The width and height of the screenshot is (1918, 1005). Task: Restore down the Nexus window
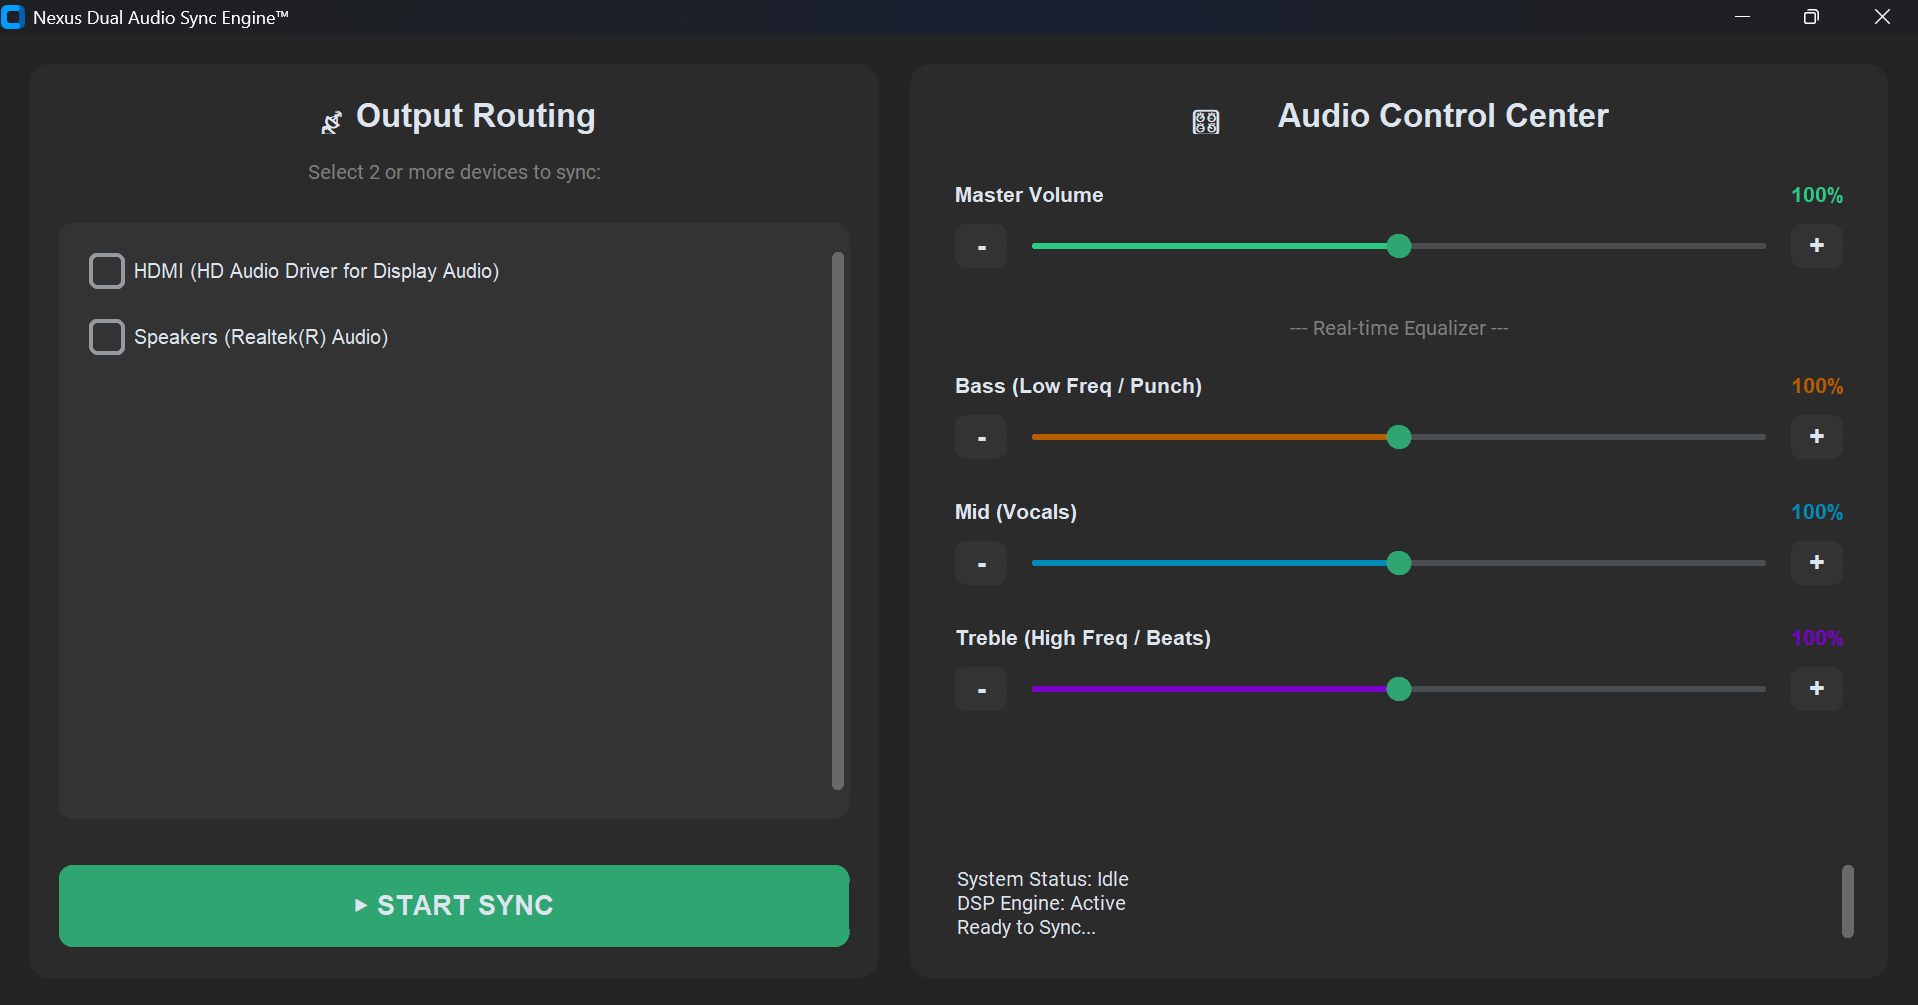coord(1811,17)
